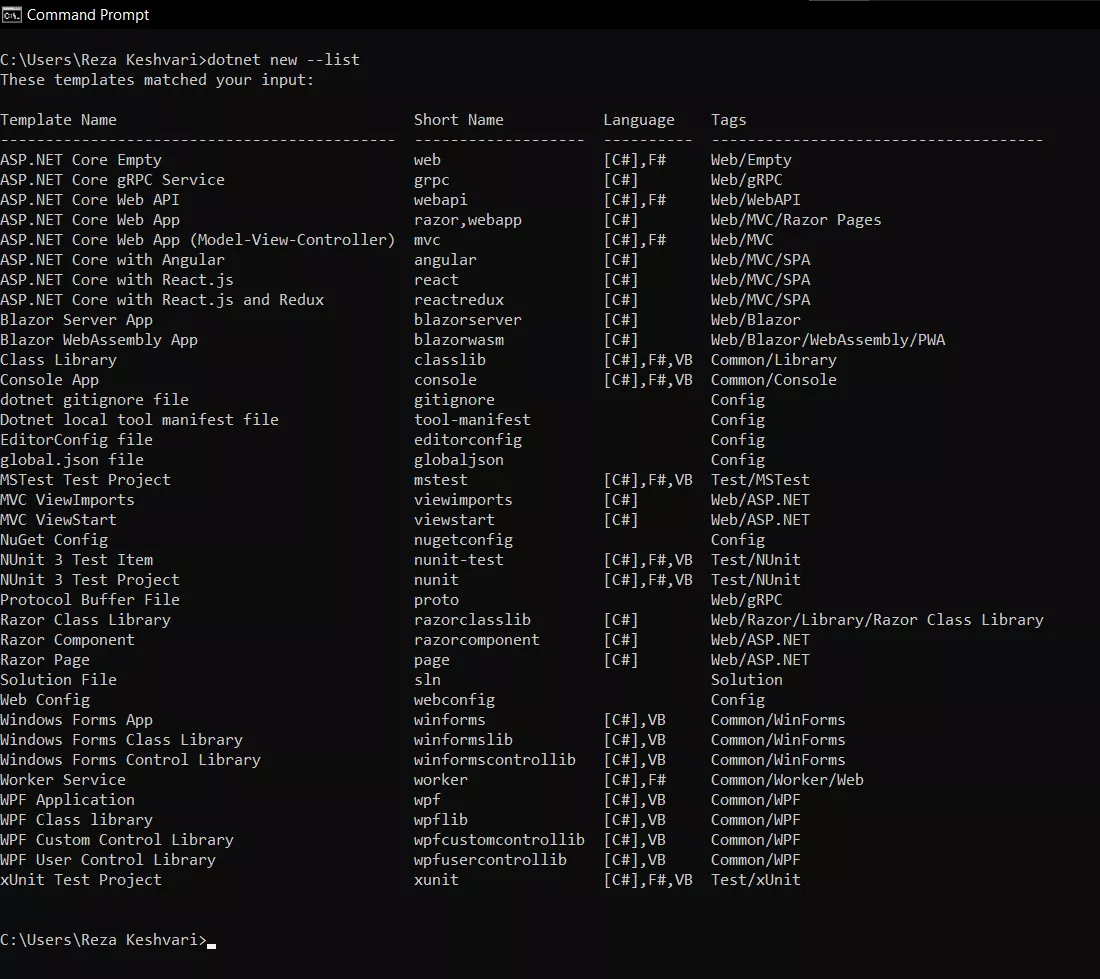The image size is (1100, 979).
Task: Click 'Web/Blazor/WebAssembly/PWA' tag
Action: (x=828, y=340)
